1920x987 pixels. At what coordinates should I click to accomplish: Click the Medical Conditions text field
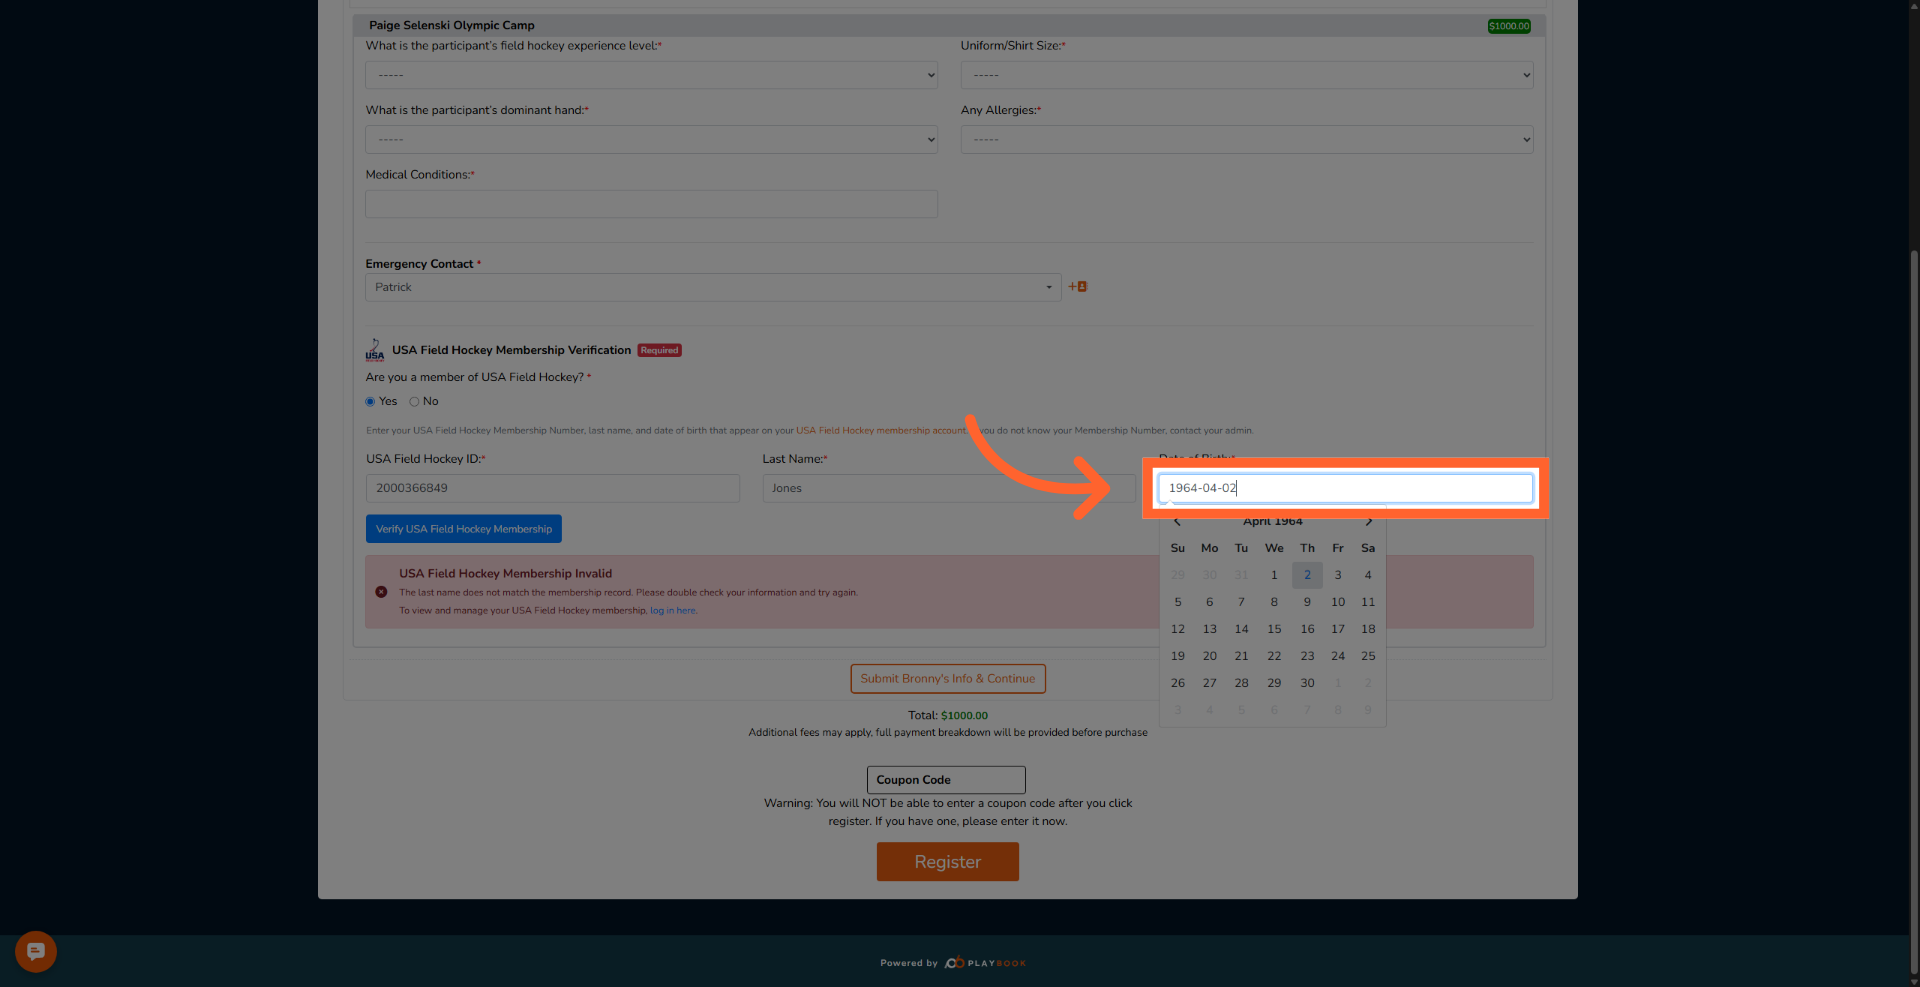[x=651, y=204]
